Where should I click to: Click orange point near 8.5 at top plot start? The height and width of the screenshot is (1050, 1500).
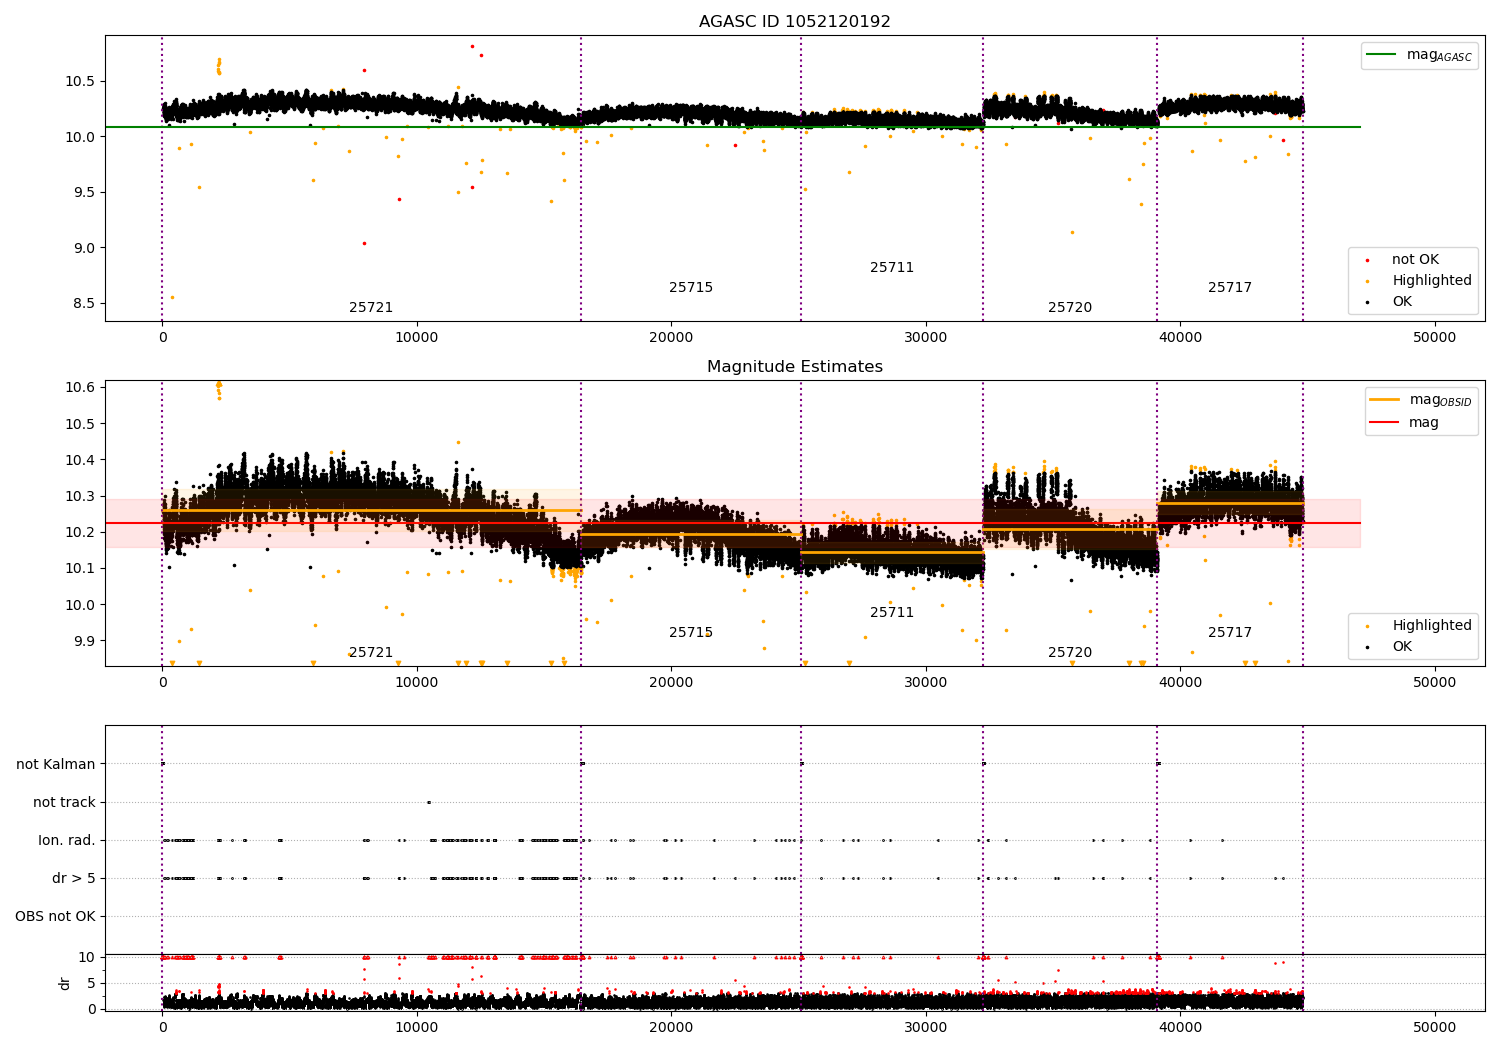coord(172,297)
